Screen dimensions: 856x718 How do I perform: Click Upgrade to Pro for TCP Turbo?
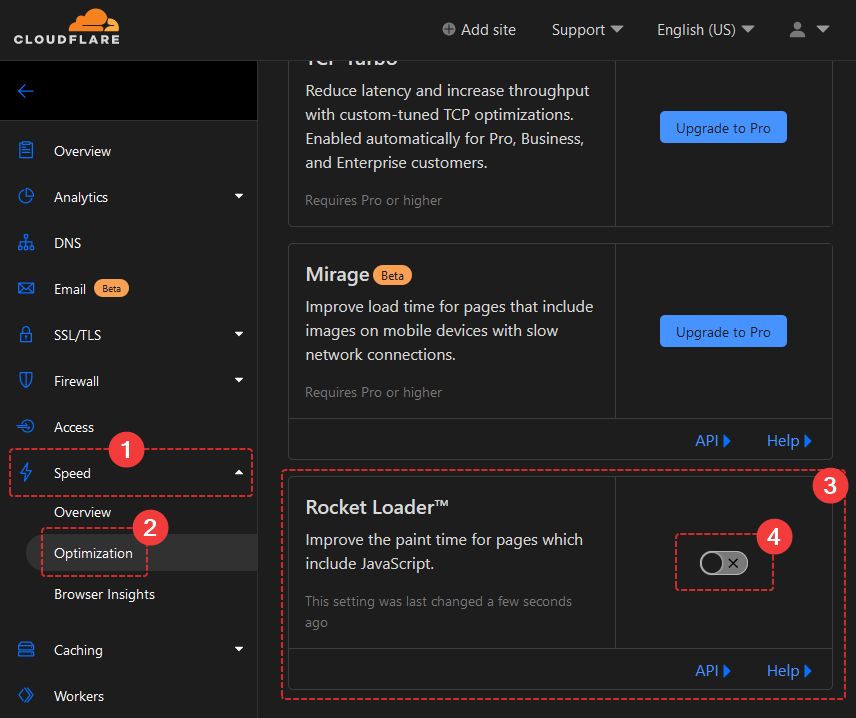(723, 127)
